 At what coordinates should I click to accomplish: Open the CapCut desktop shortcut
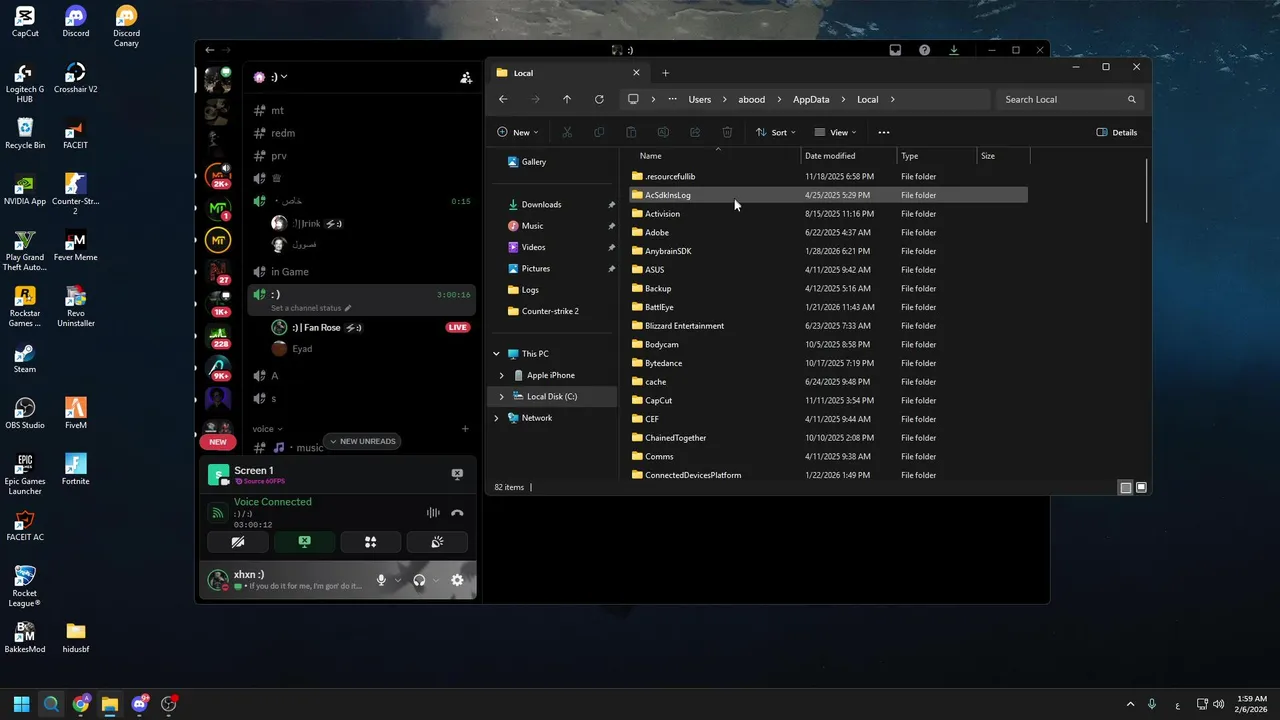[x=25, y=22]
